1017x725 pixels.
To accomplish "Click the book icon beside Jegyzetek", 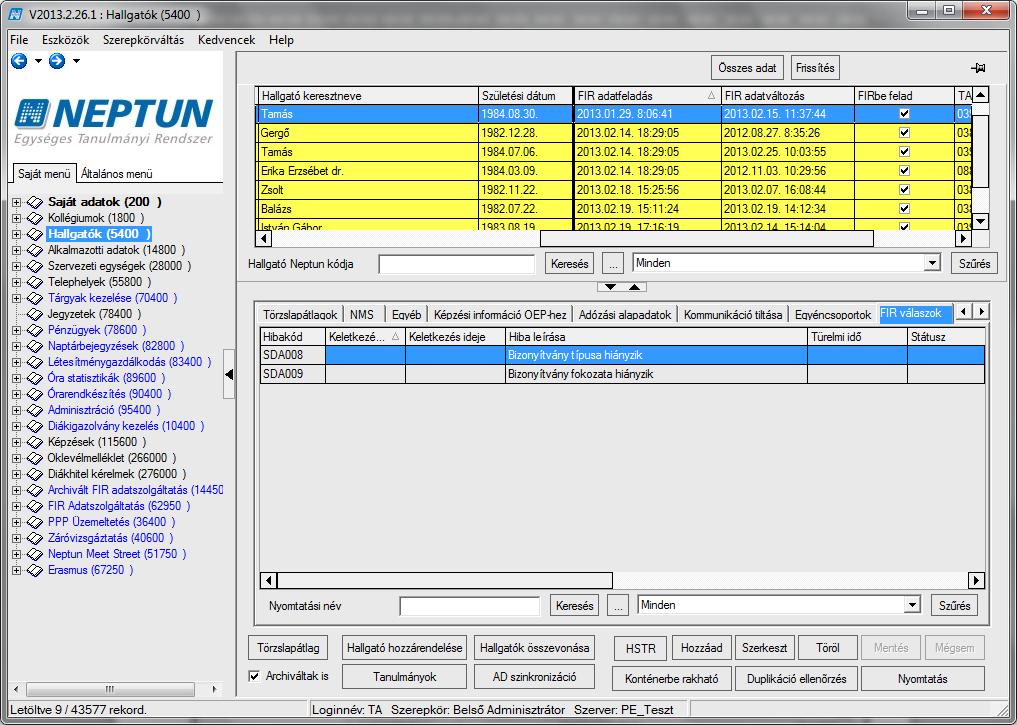I will click(35, 314).
